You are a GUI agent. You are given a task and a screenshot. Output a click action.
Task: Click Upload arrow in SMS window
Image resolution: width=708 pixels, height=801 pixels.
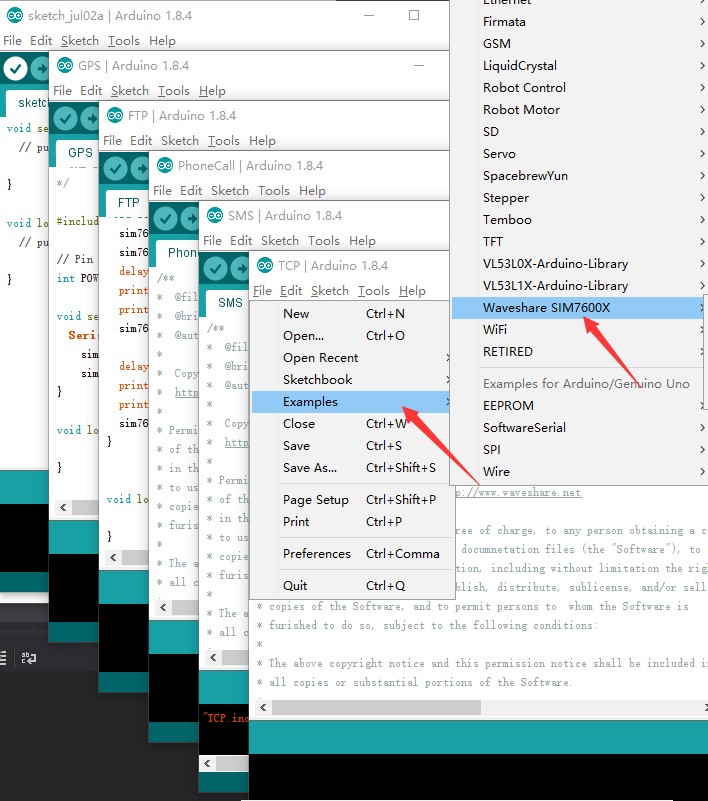pos(240,269)
